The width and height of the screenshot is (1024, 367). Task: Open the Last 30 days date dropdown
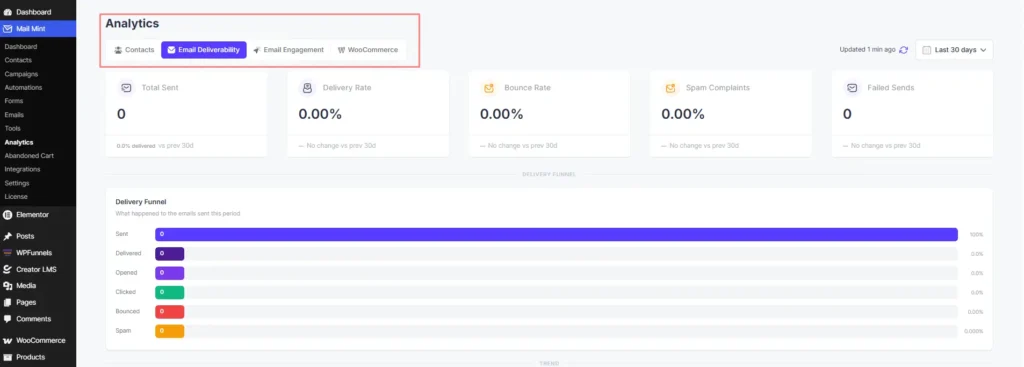coord(954,50)
